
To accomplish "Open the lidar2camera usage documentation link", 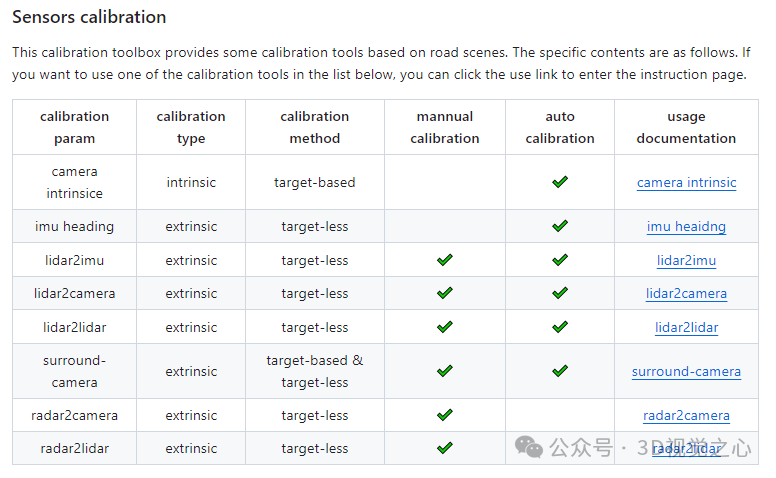I will [x=686, y=293].
